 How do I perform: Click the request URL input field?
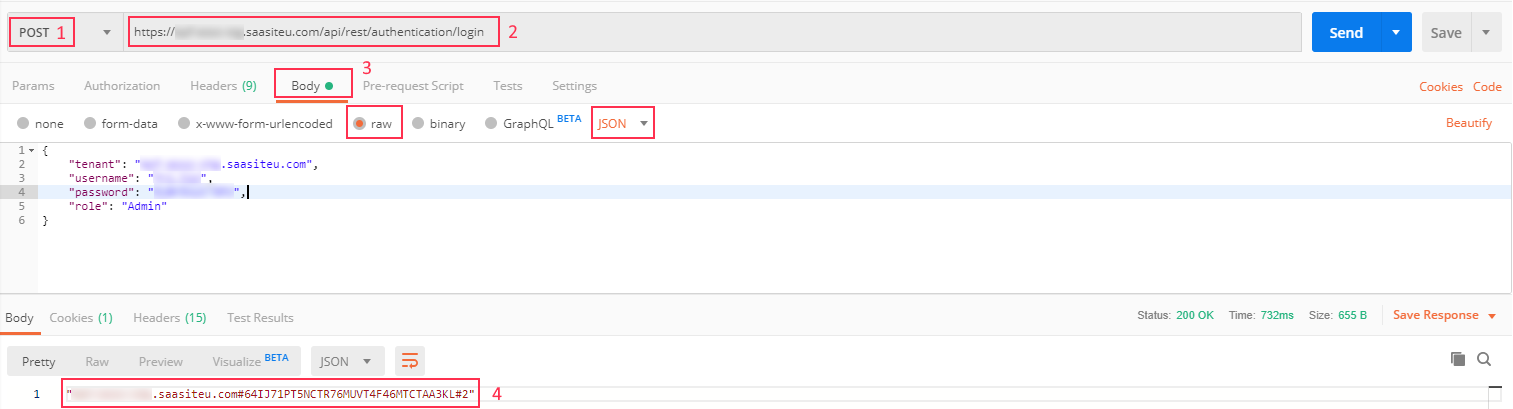click(700, 33)
